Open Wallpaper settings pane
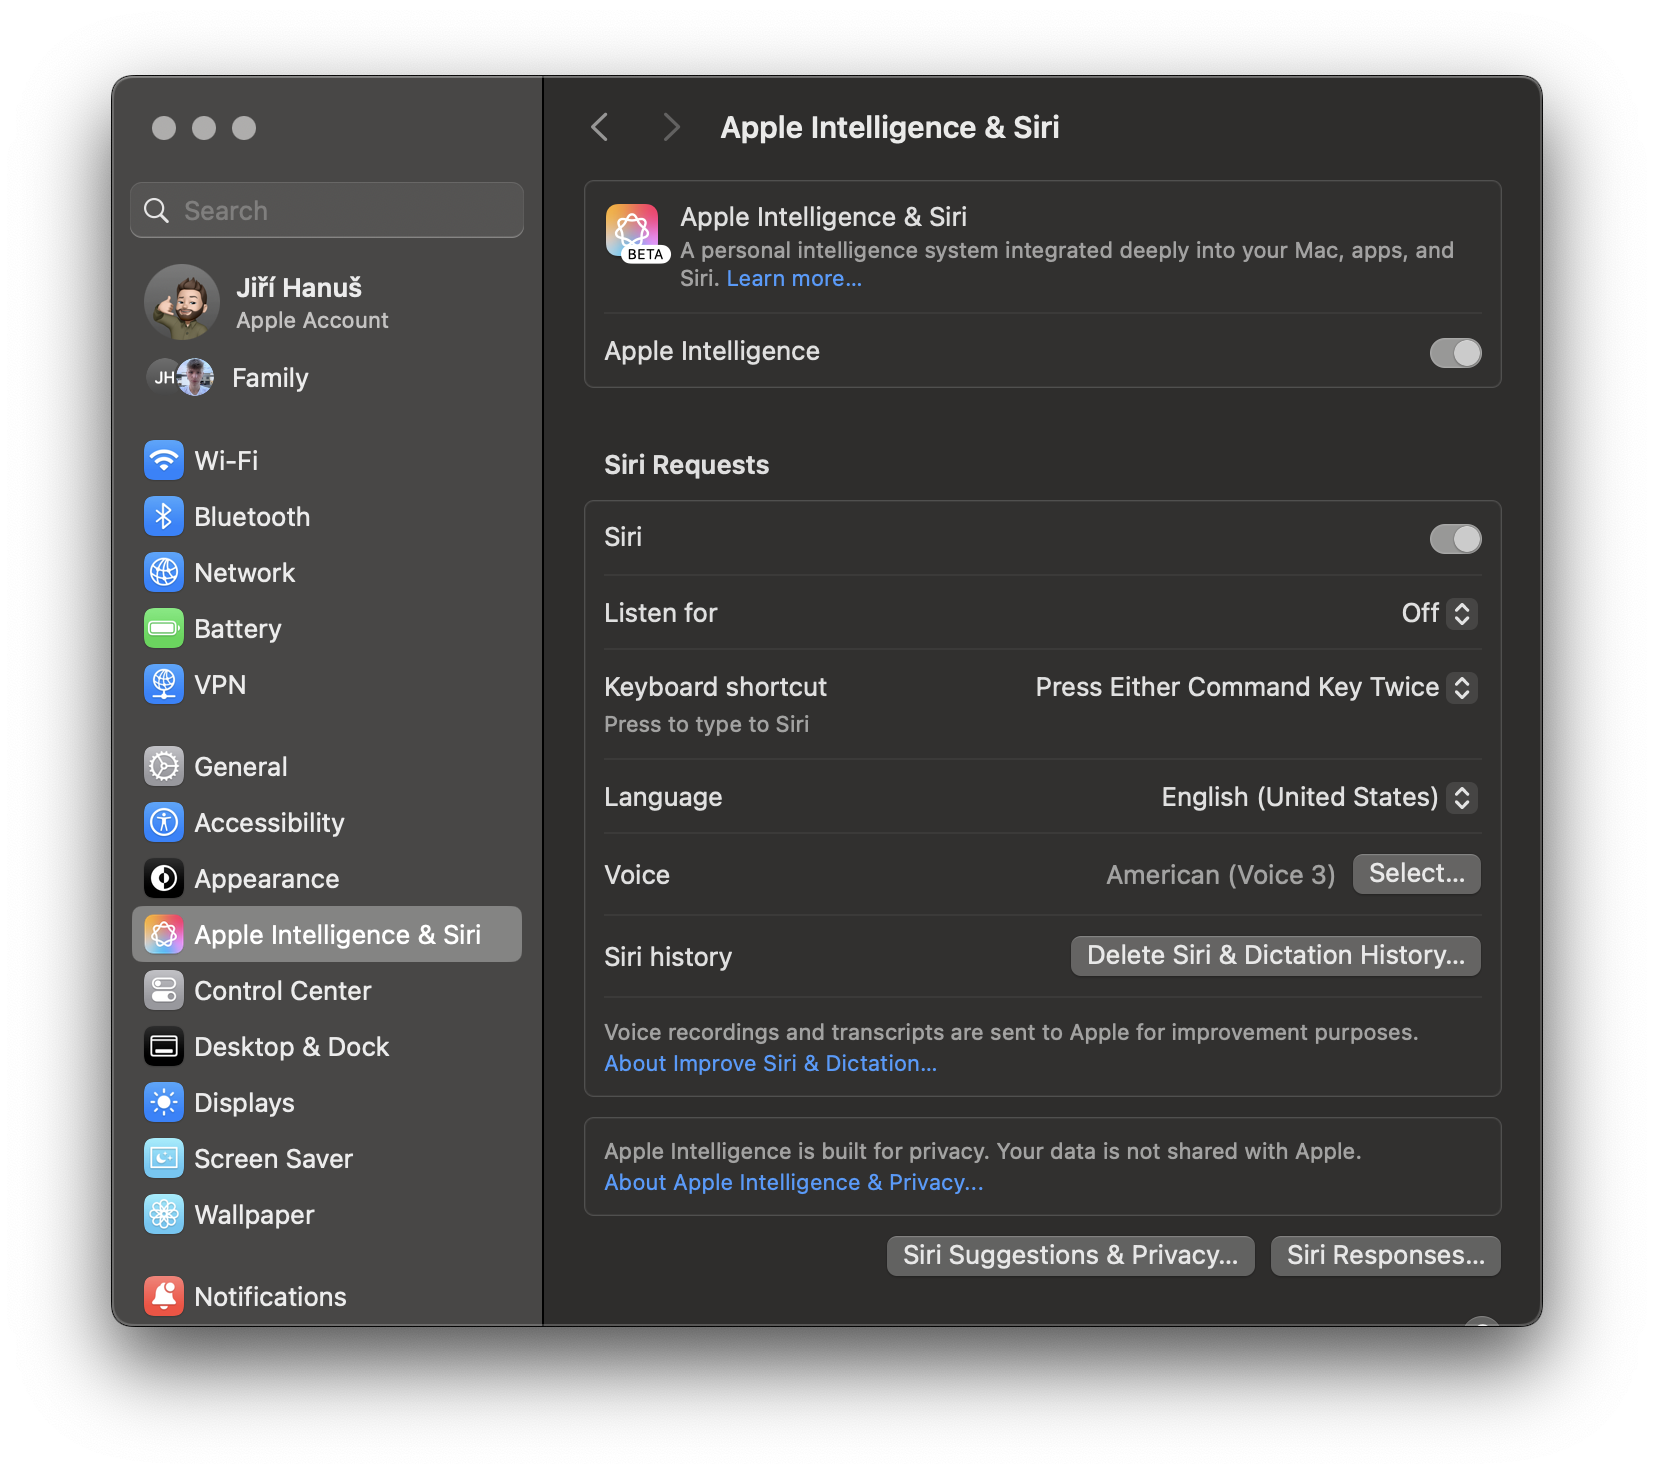Image resolution: width=1654 pixels, height=1474 pixels. 327,1214
